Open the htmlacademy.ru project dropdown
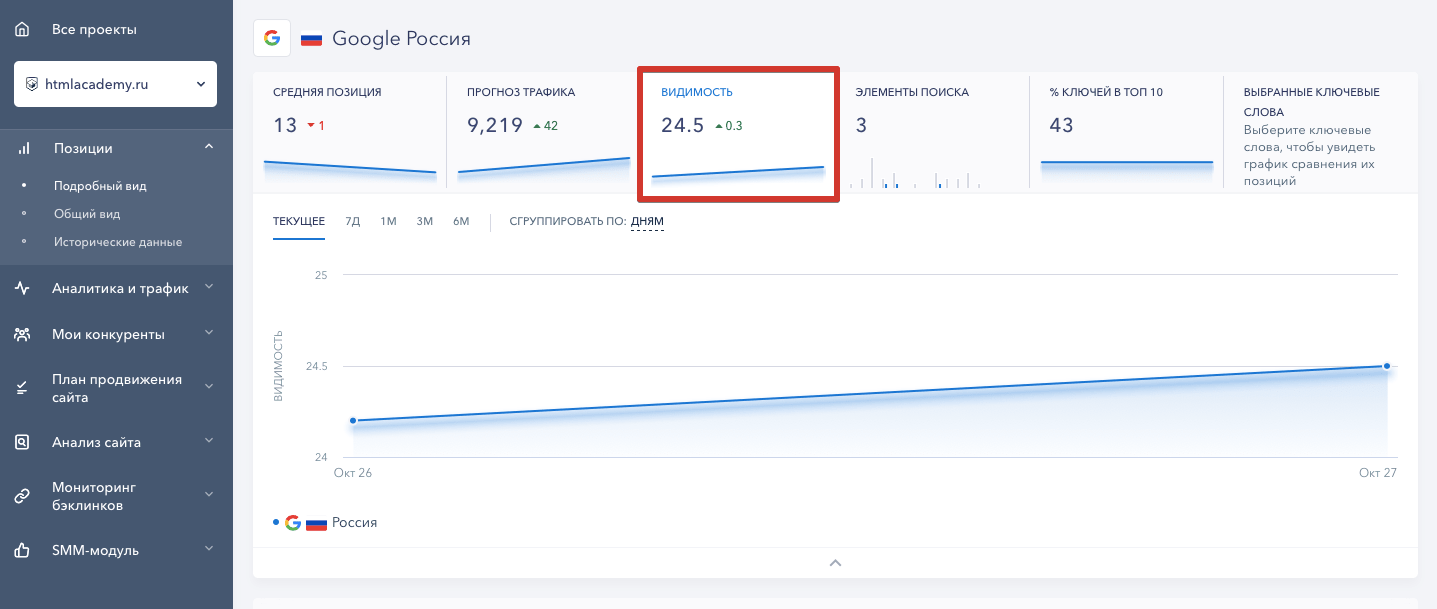 click(x=115, y=85)
